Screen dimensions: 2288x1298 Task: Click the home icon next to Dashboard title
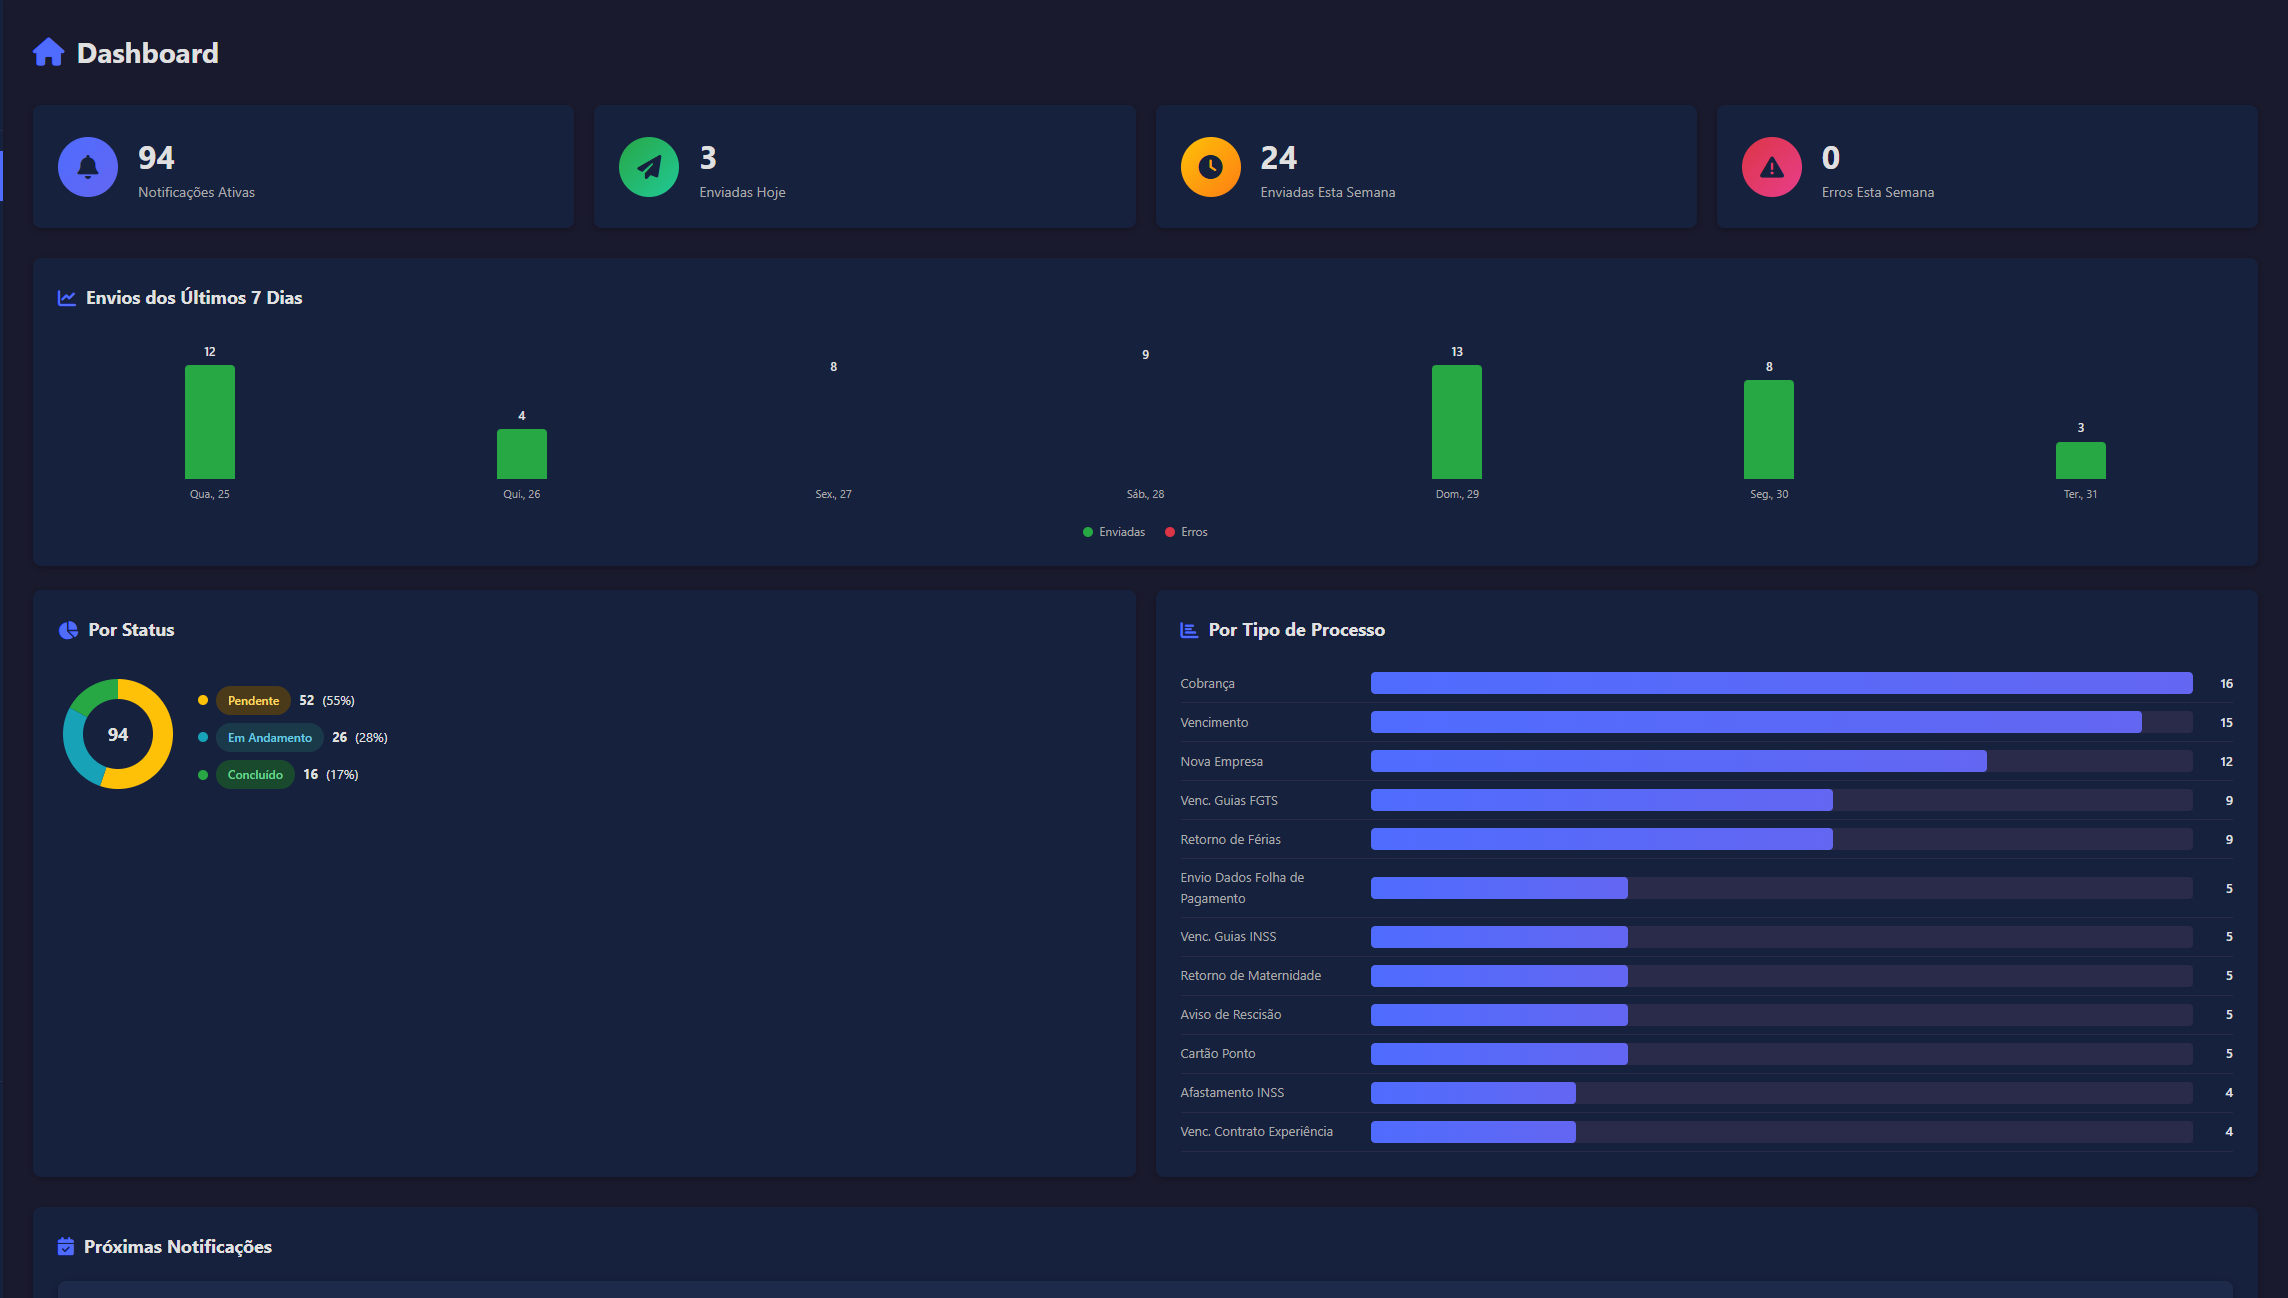pos(48,52)
